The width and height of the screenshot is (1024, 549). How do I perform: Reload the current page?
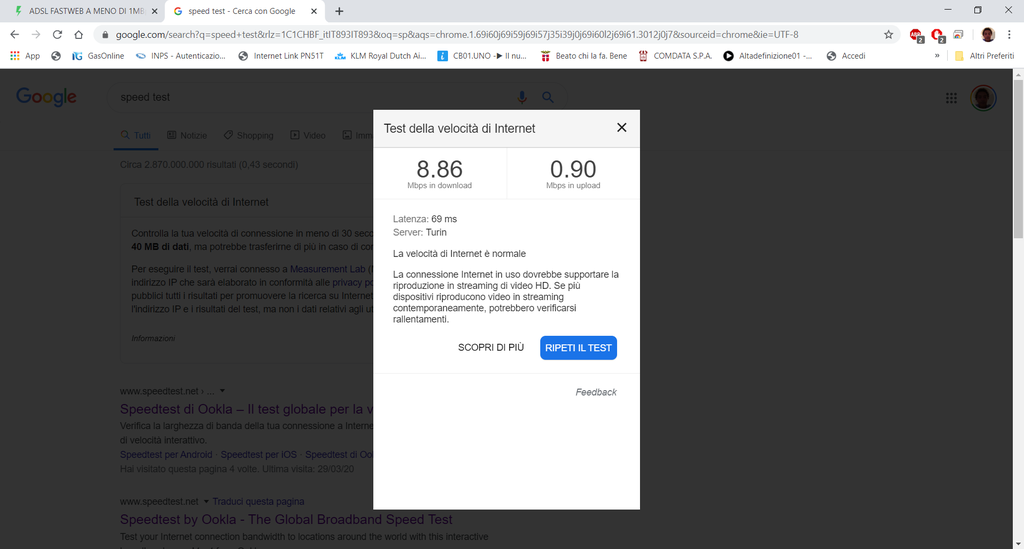[57, 35]
